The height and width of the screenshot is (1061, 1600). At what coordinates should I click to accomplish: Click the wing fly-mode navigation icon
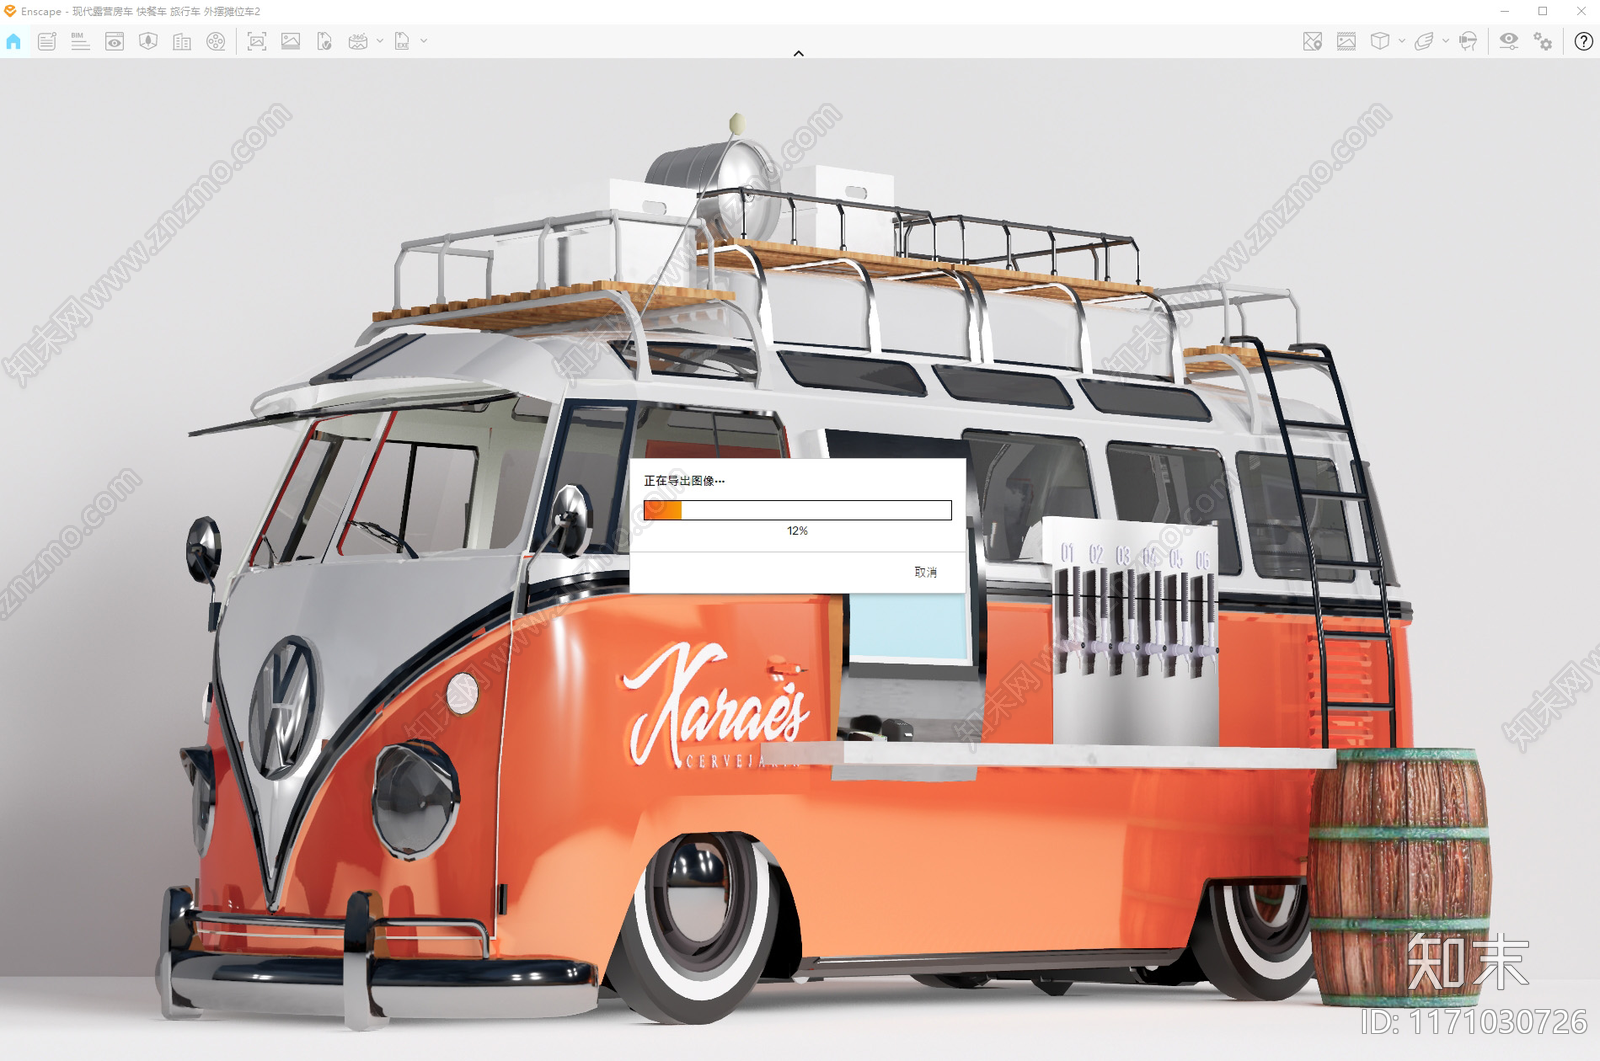[1424, 41]
